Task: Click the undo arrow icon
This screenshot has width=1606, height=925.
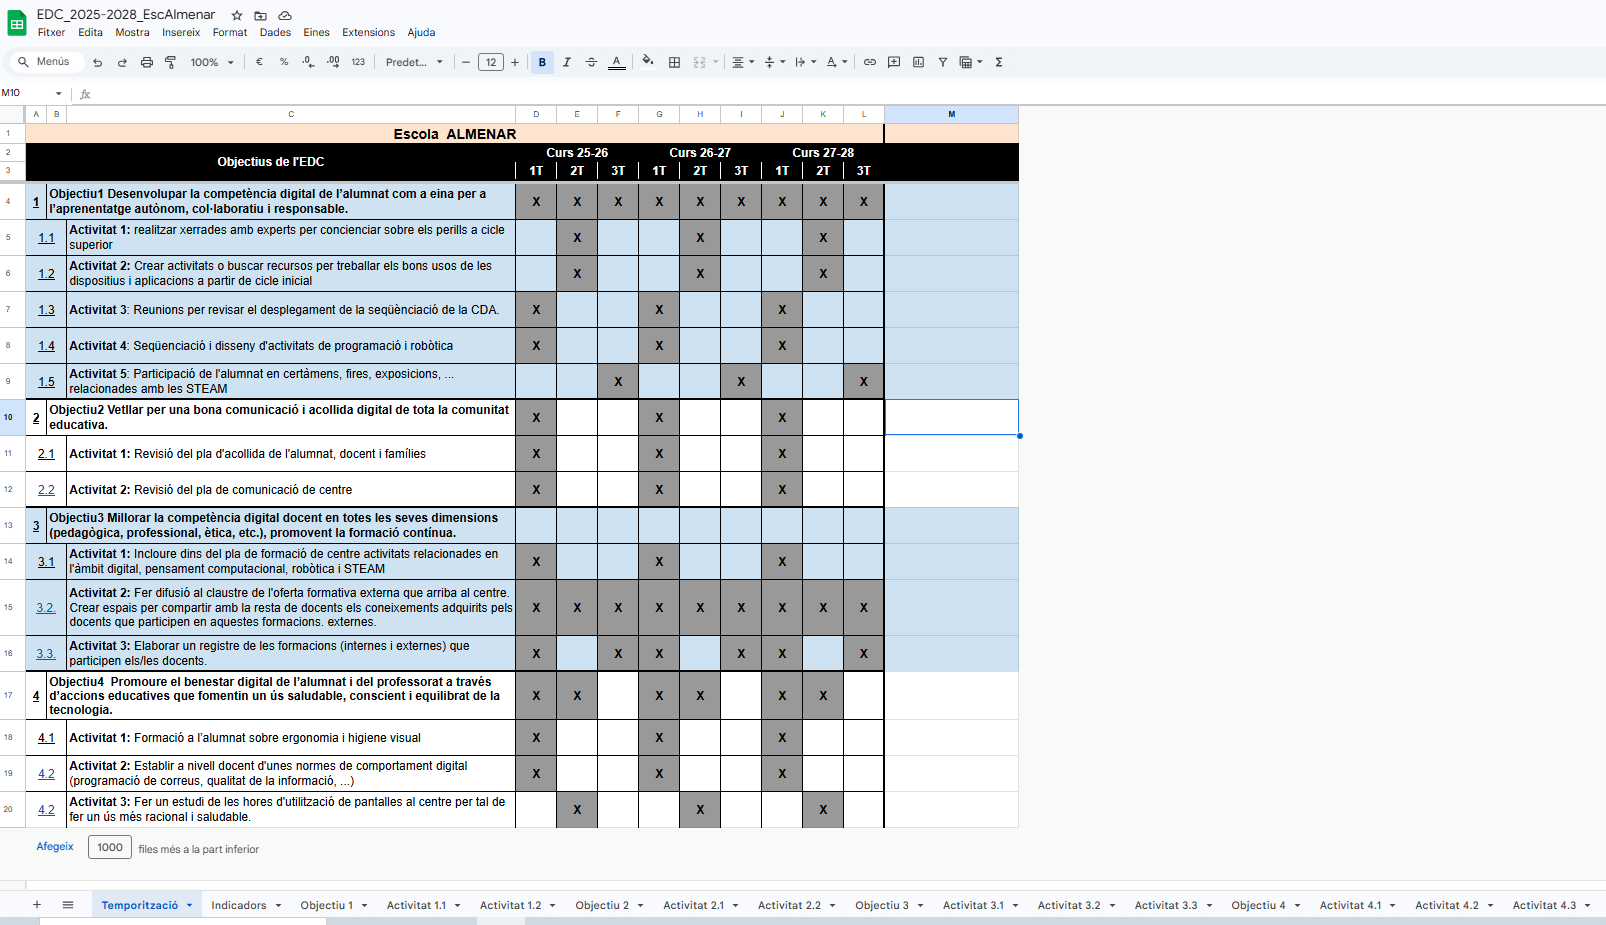Action: pos(97,62)
